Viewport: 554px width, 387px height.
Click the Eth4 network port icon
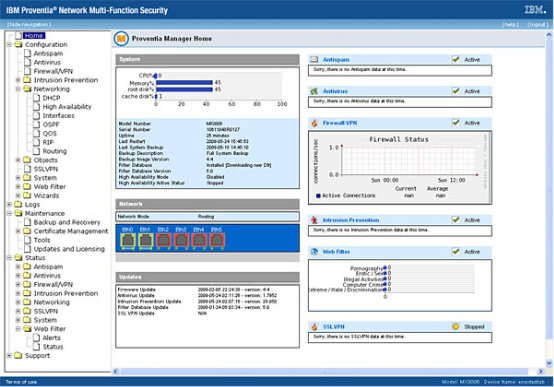coord(199,240)
